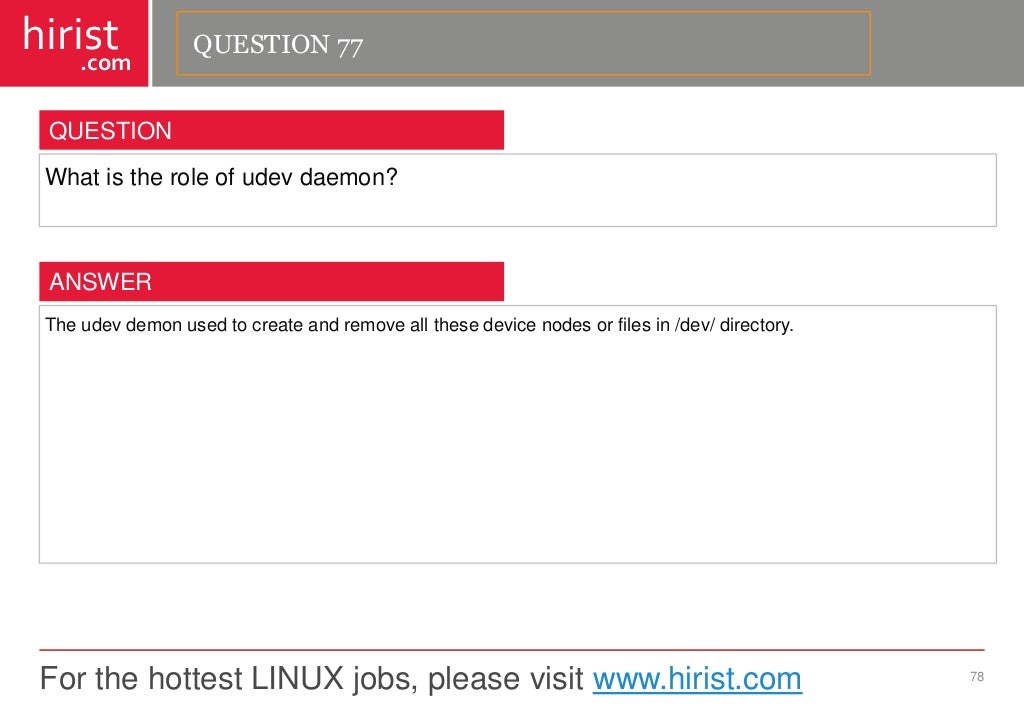Click the red divider line above the footer

coord(511,650)
